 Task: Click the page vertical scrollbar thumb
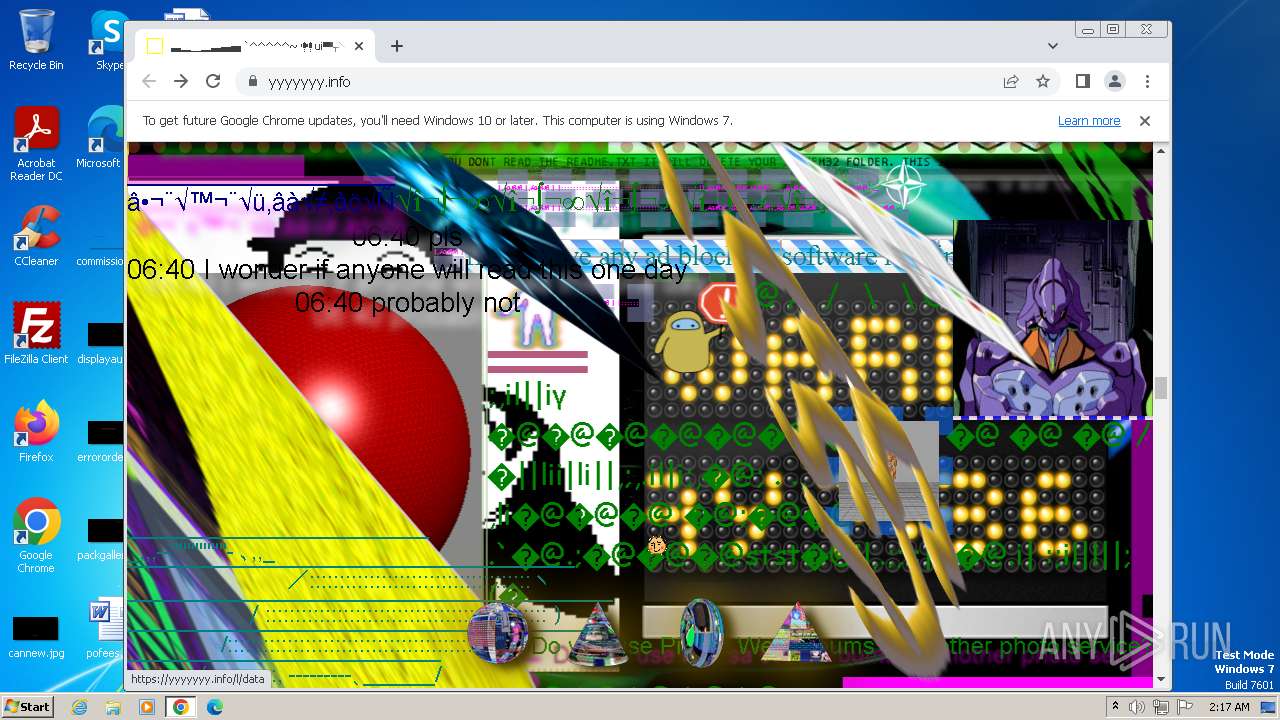[x=1161, y=386]
